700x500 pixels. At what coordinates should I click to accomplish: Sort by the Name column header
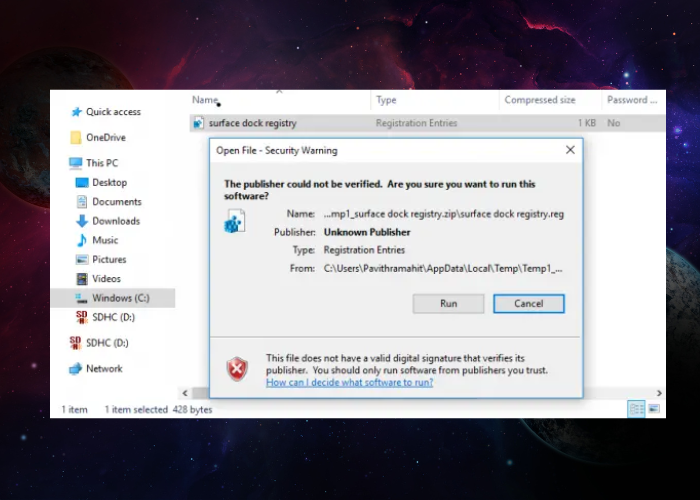[205, 100]
